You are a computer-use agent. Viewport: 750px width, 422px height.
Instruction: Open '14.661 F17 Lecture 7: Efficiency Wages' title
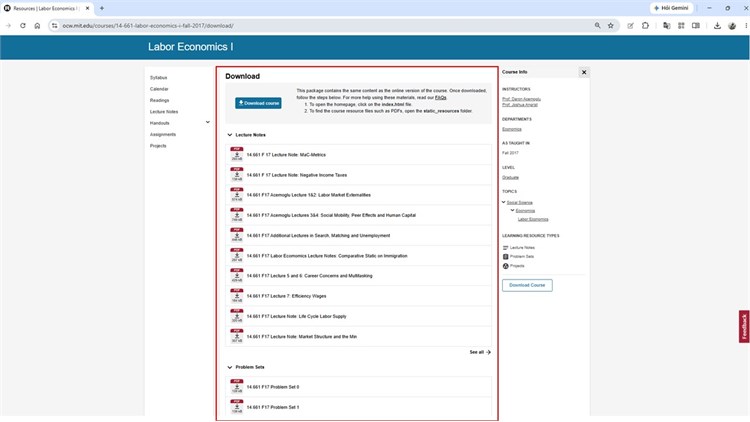(x=286, y=296)
